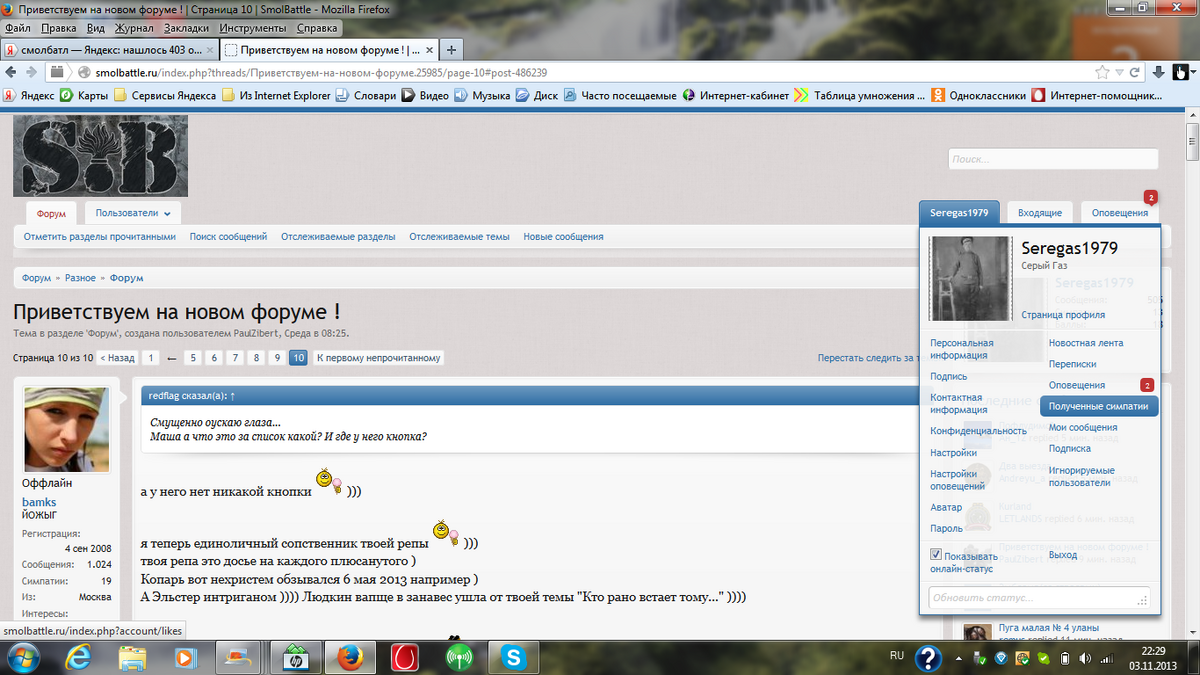Open the bamks user profile link

39,502
